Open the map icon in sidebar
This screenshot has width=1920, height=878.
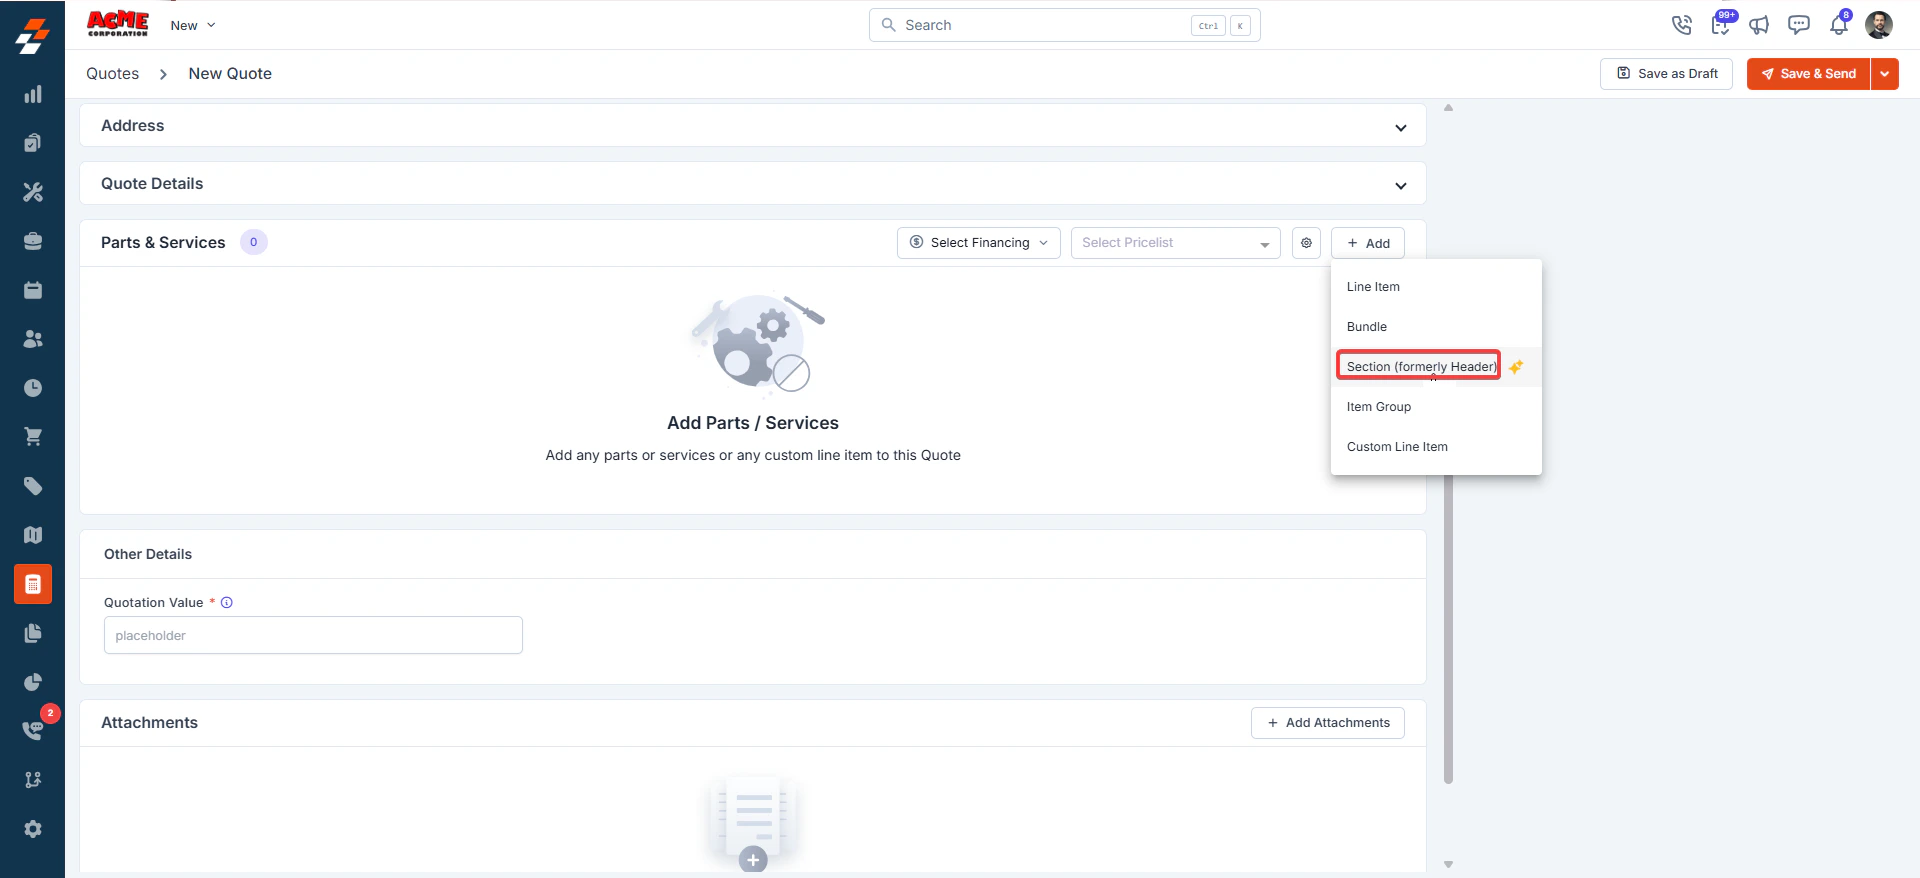tap(33, 535)
